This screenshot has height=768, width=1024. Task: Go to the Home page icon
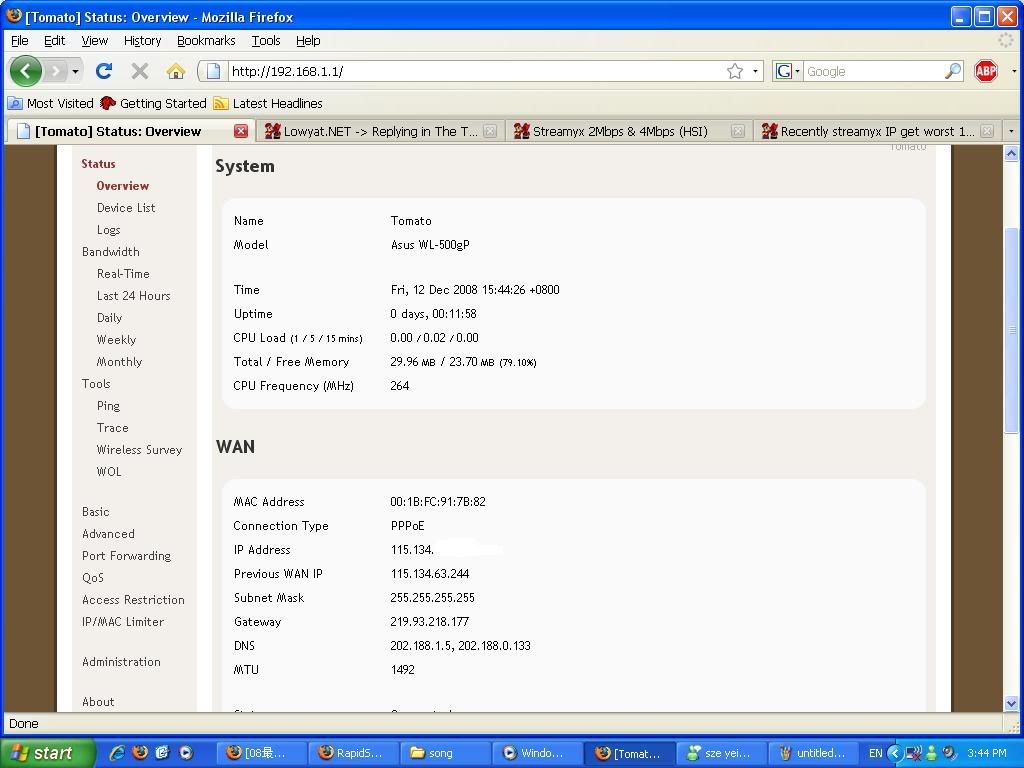pos(176,71)
